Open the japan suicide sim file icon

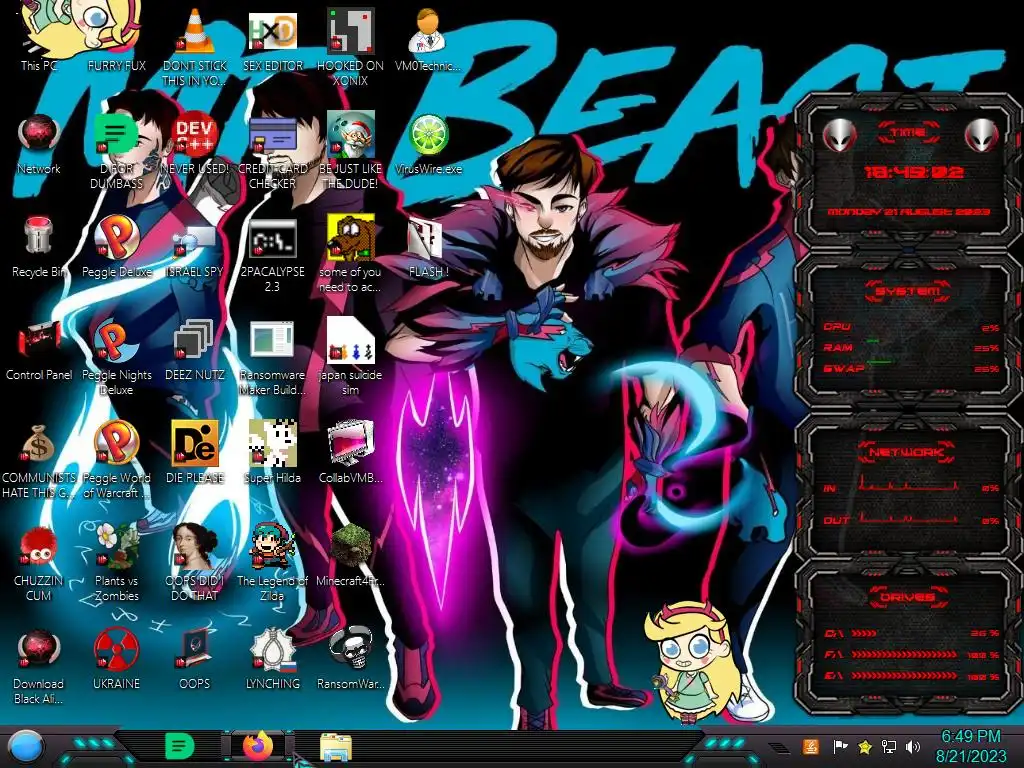coord(350,341)
